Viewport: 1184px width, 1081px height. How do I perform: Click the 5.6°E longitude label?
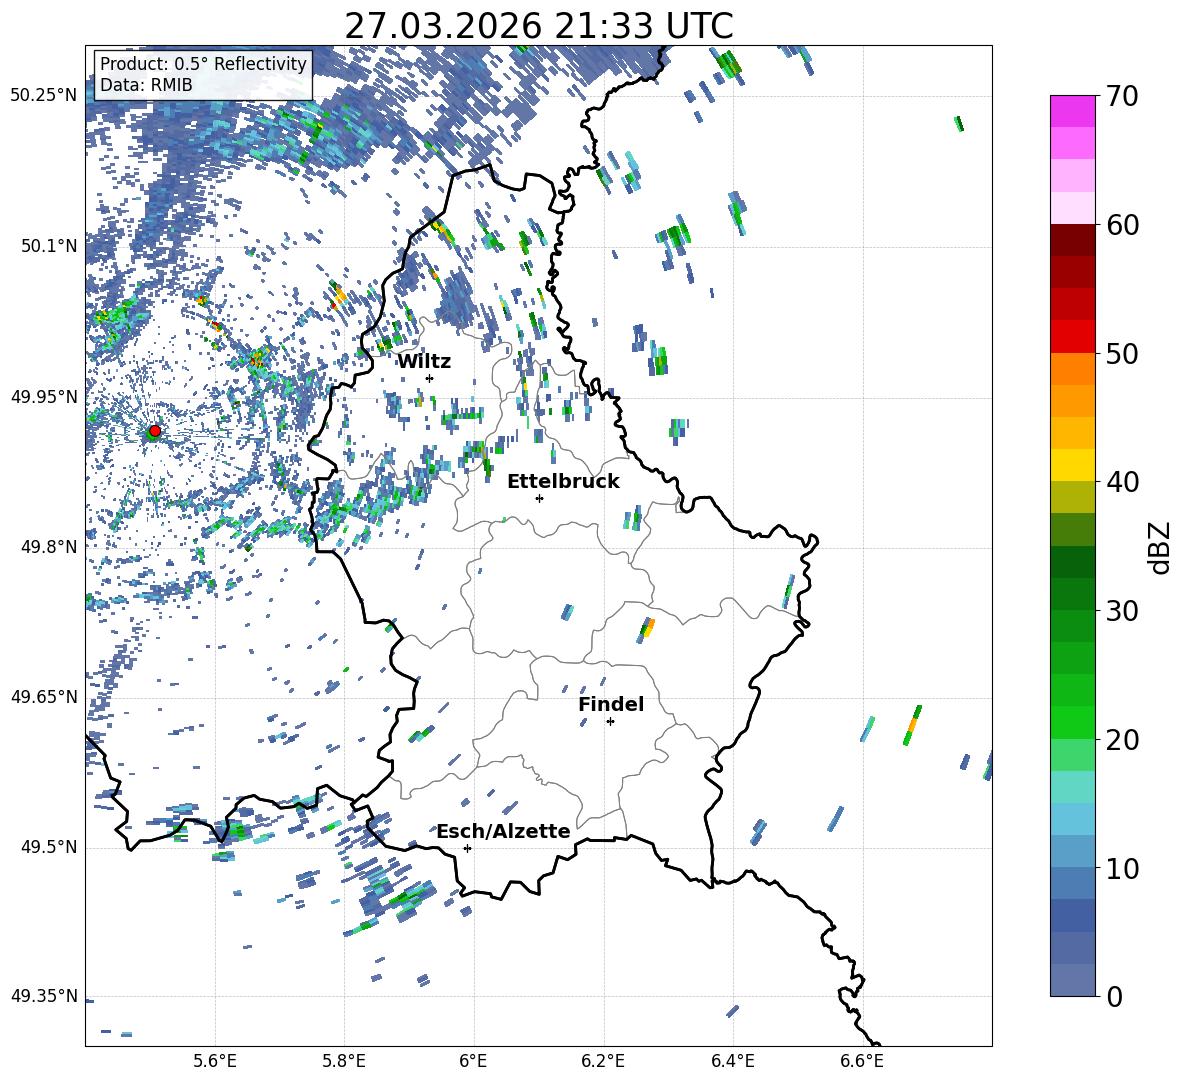click(215, 1061)
